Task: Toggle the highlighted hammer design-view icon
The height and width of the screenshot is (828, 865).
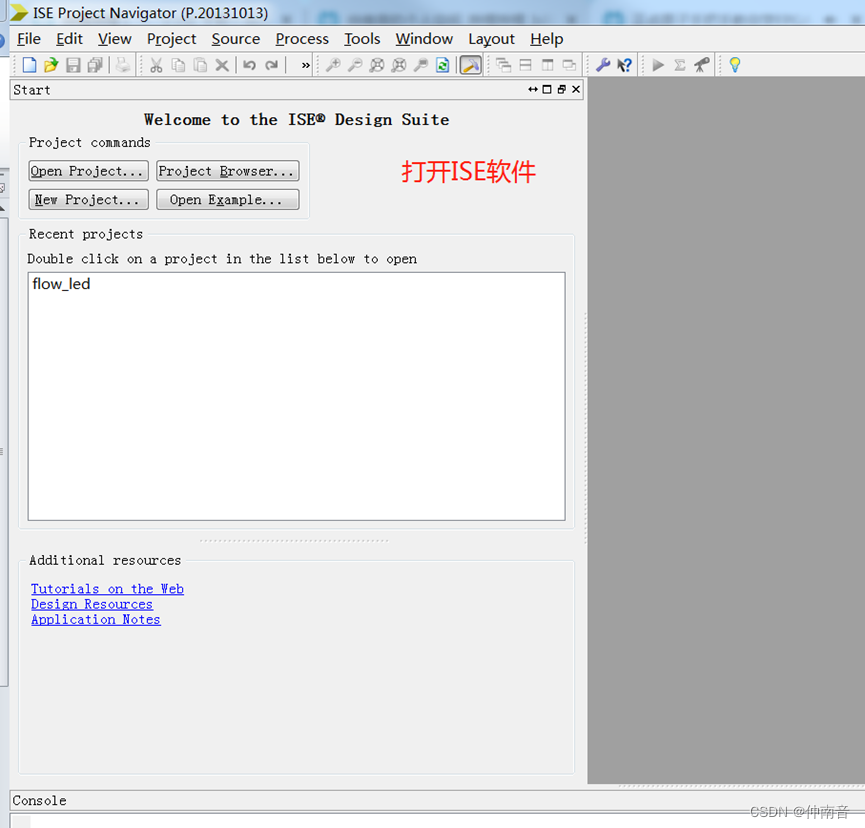Action: 471,65
